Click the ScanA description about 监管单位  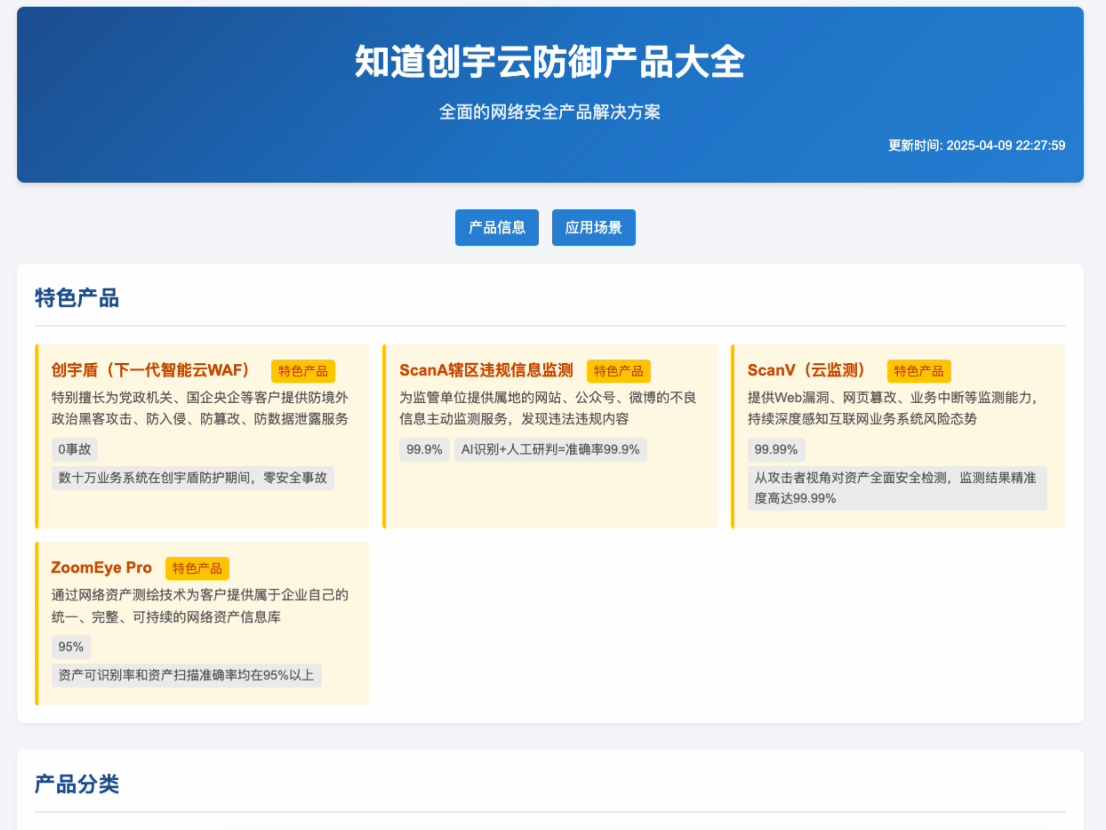click(548, 408)
